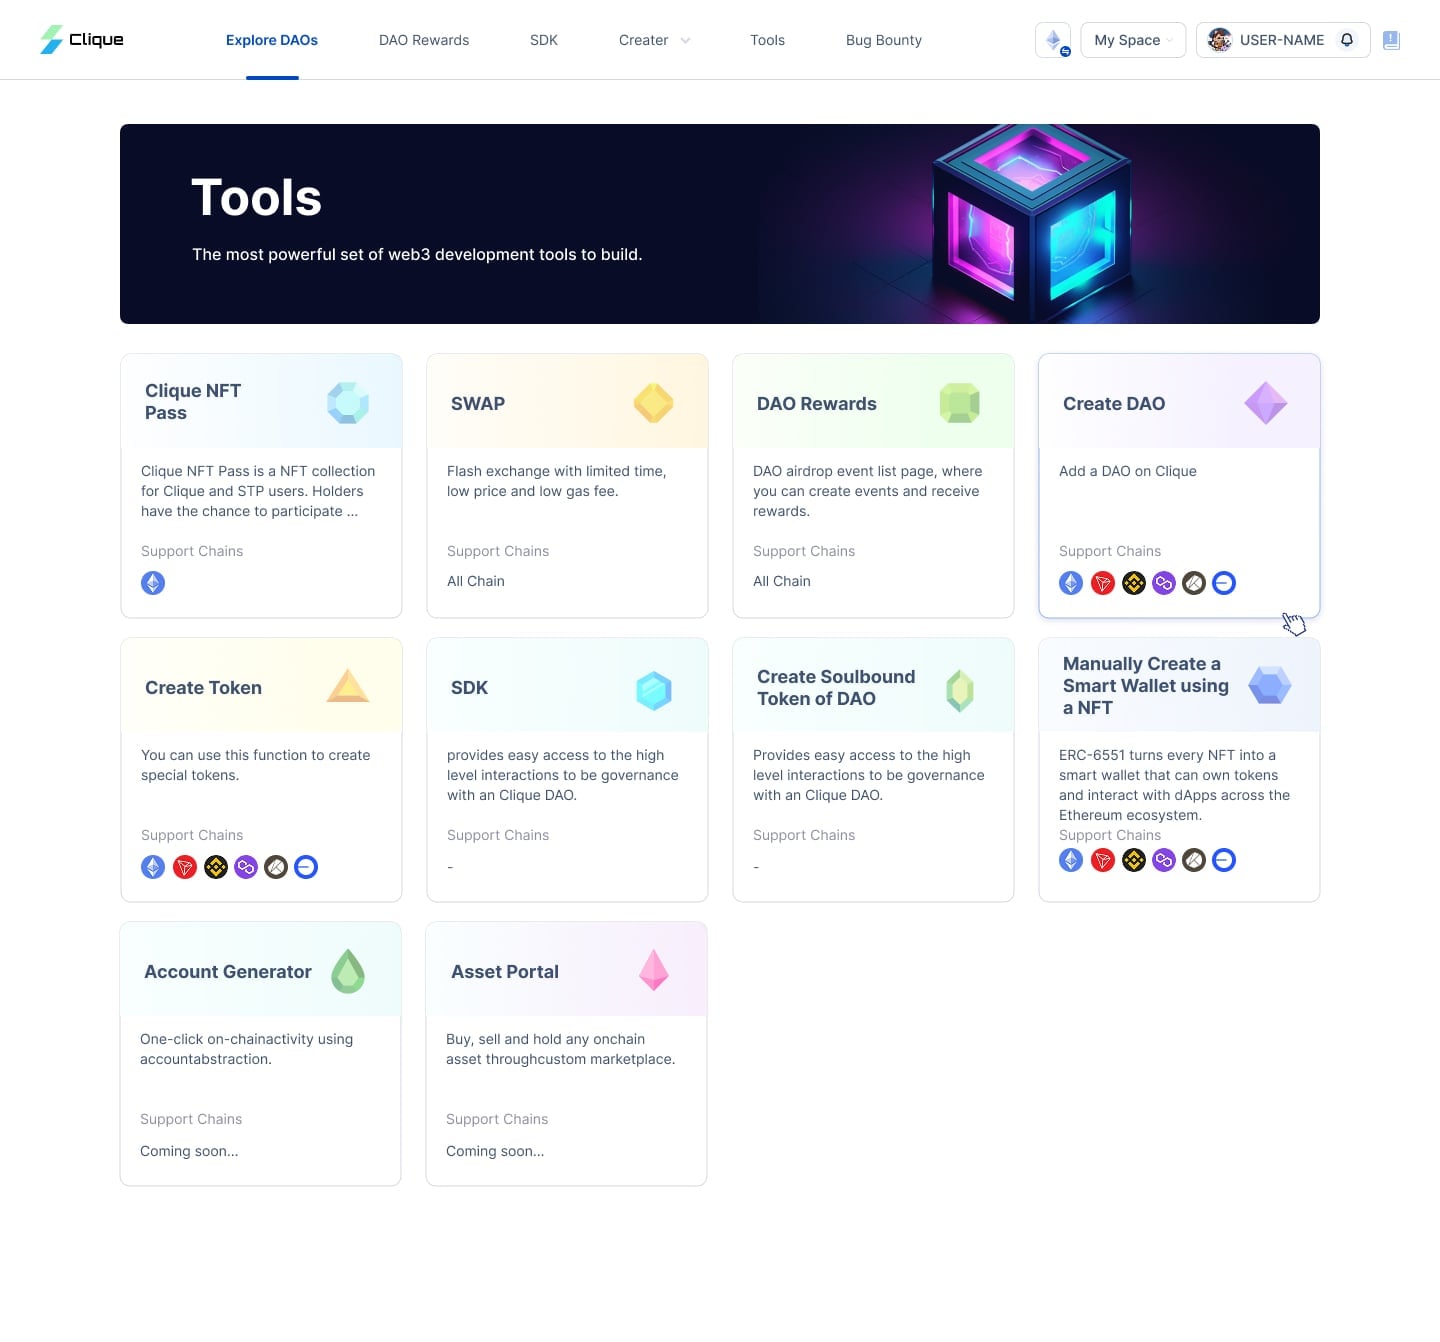Click the Clique NFT Pass gem icon

pos(348,403)
